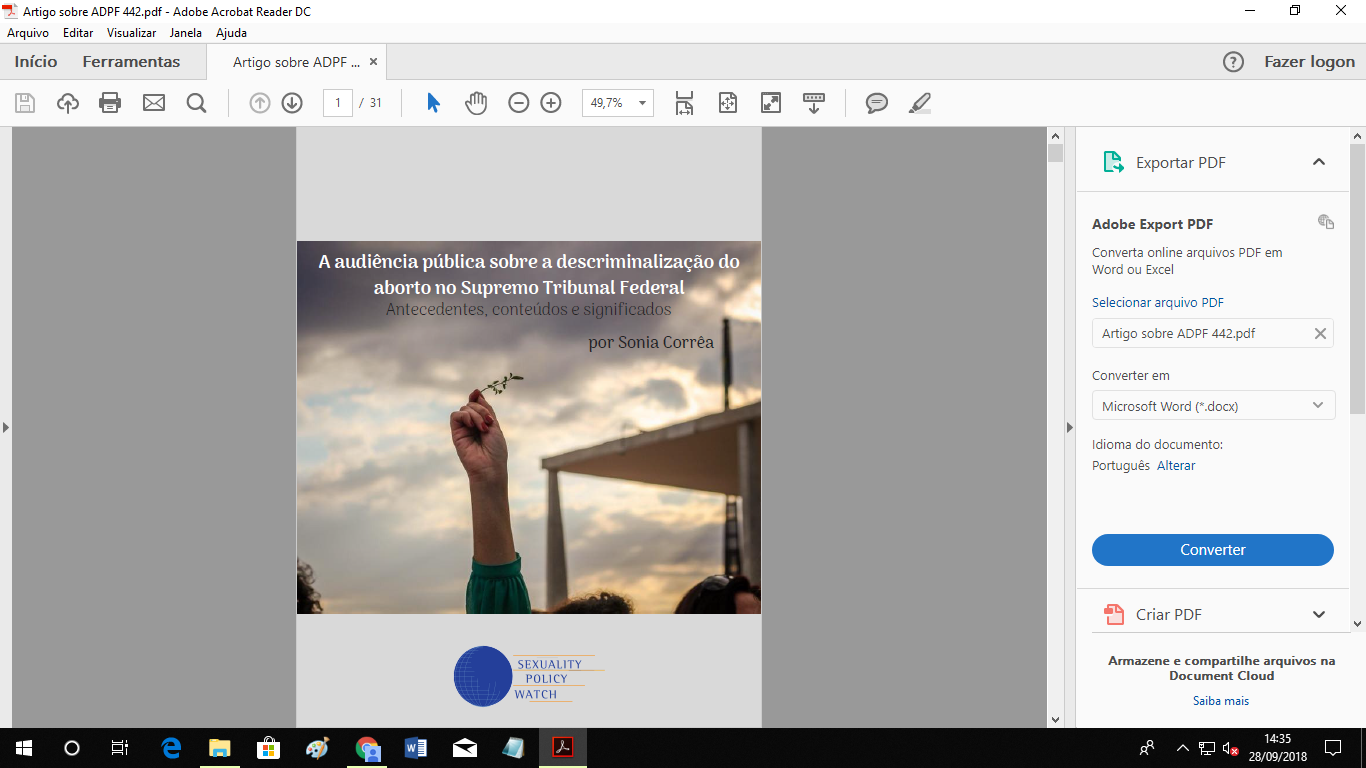Viewport: 1366px width, 768px height.
Task: Open Google Chrome from the taskbar
Action: click(x=367, y=748)
